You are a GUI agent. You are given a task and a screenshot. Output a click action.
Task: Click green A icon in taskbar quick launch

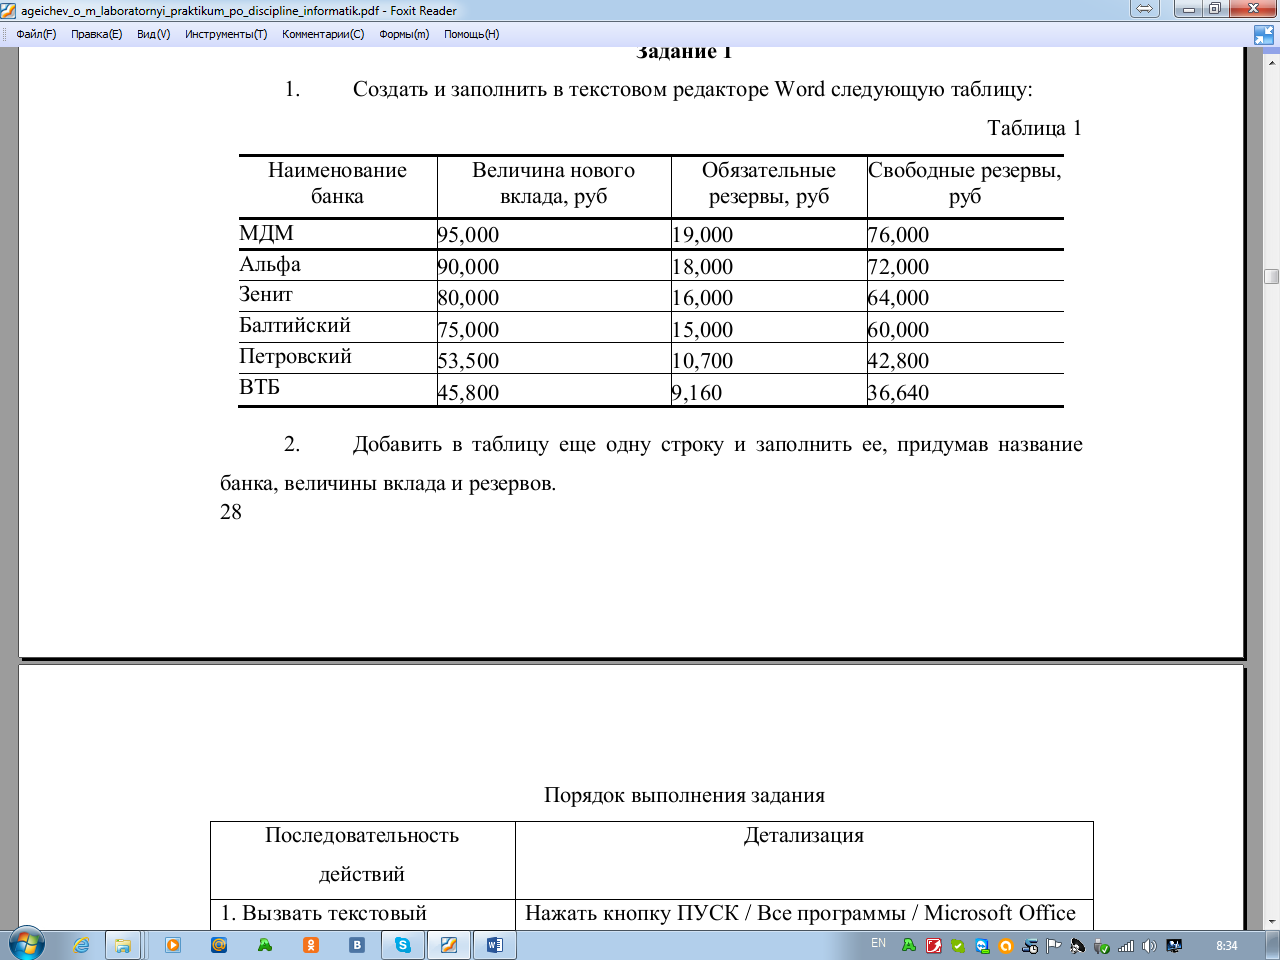pyautogui.click(x=265, y=945)
